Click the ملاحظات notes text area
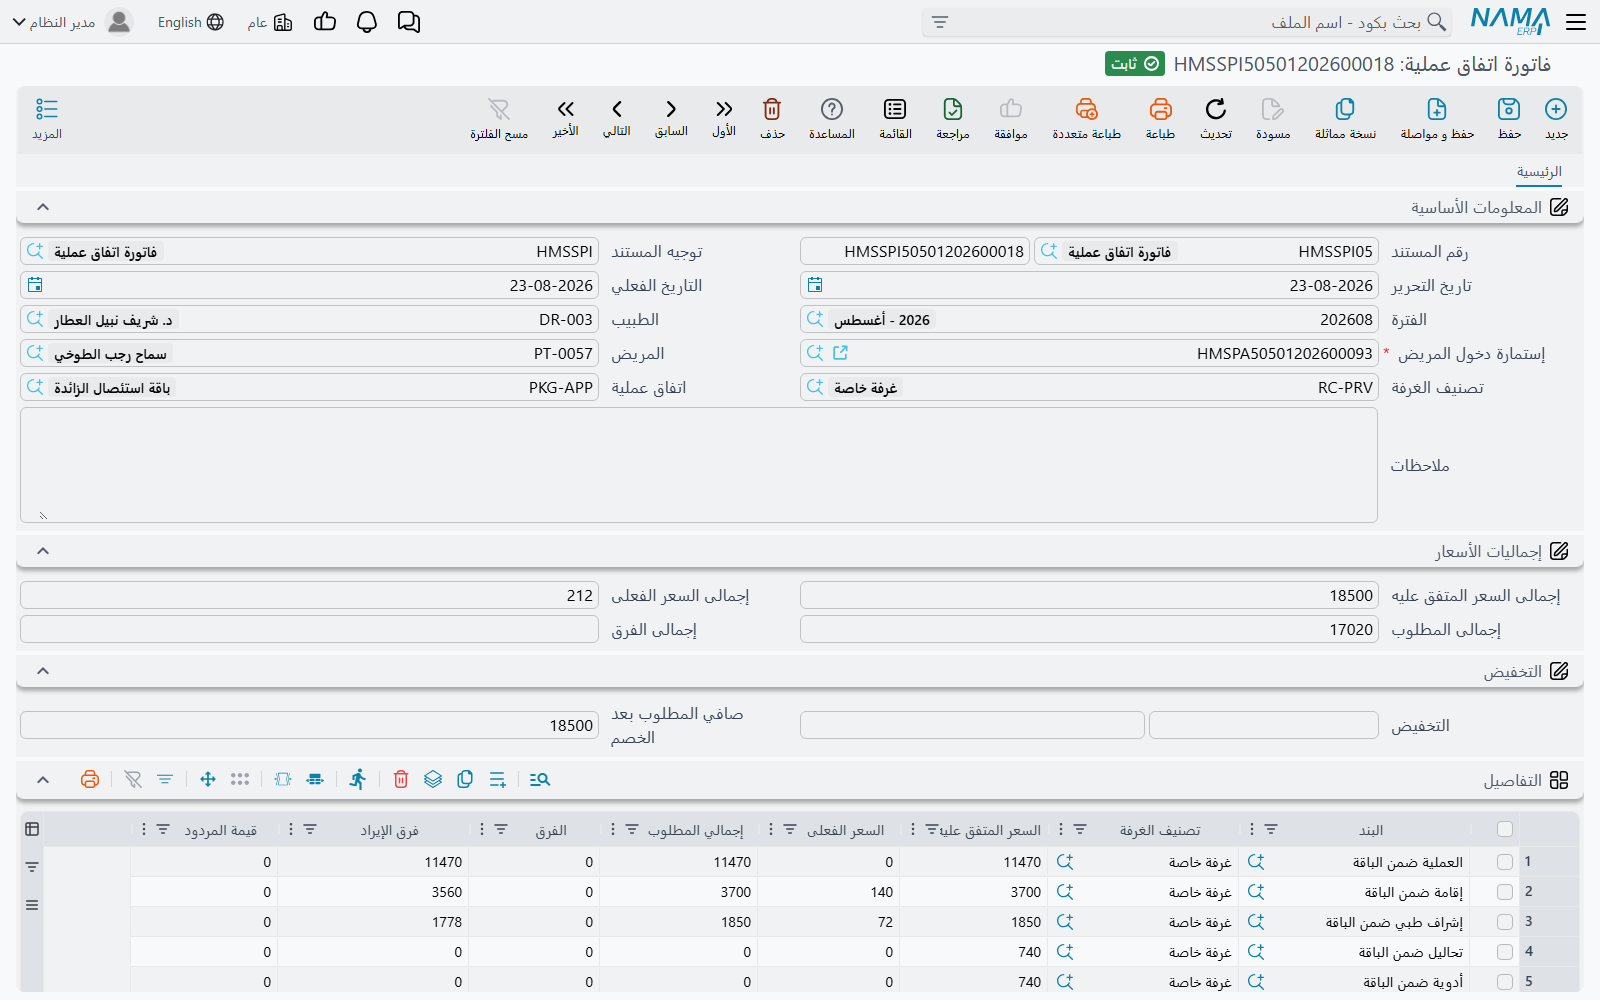This screenshot has height=1000, width=1600. click(x=699, y=465)
